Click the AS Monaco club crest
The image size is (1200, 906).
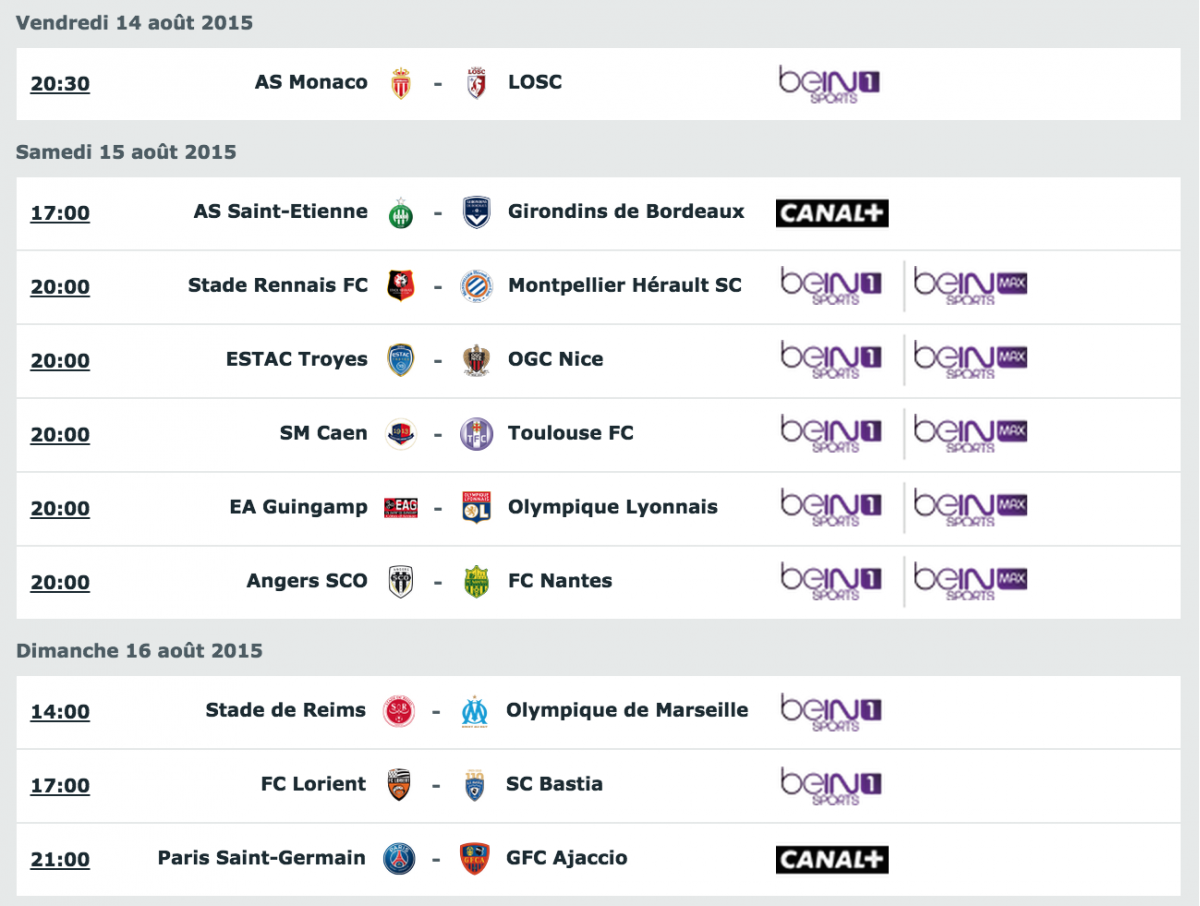point(401,83)
